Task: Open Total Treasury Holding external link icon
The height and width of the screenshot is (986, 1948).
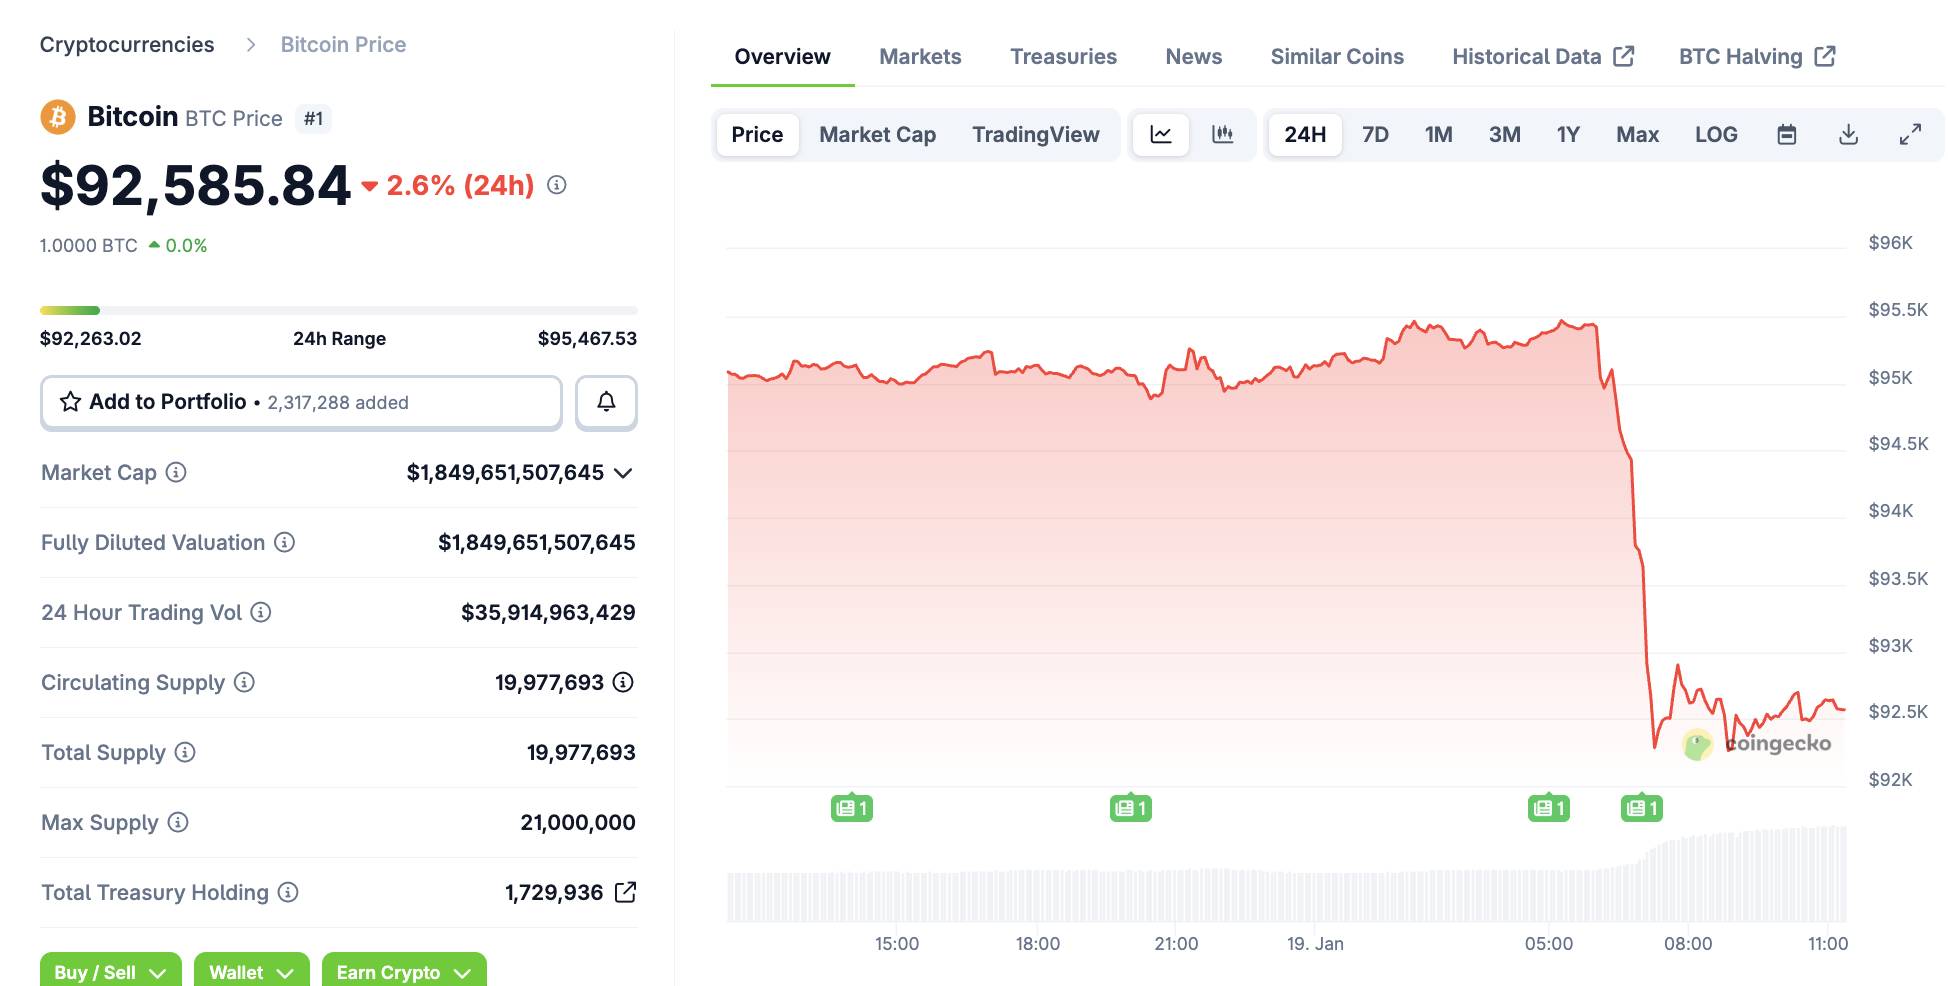Action: coord(625,892)
